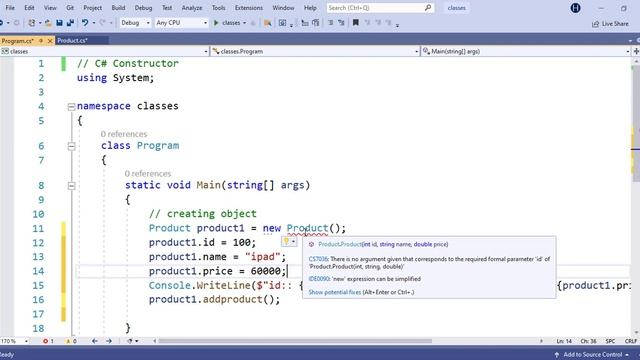
Task: Undo the last edit
Action: tap(84, 23)
